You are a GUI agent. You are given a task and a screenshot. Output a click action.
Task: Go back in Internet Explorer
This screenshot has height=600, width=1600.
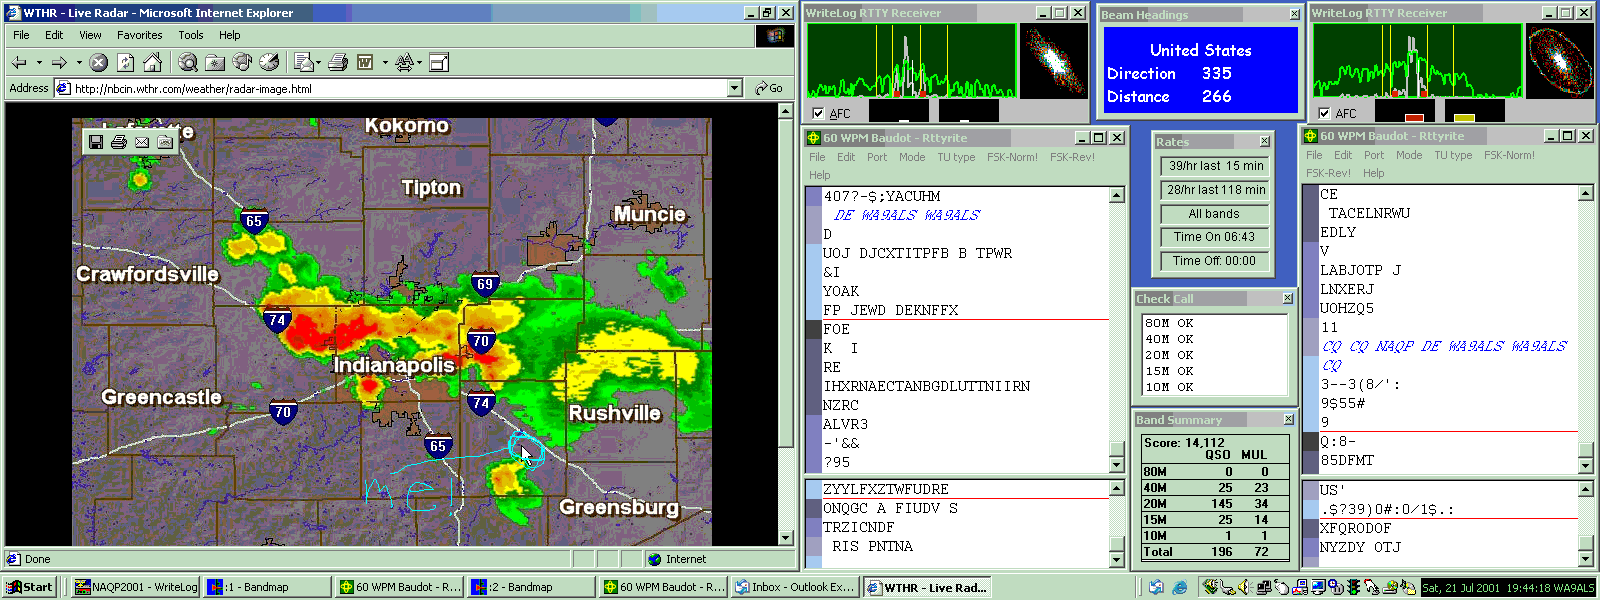coord(19,62)
